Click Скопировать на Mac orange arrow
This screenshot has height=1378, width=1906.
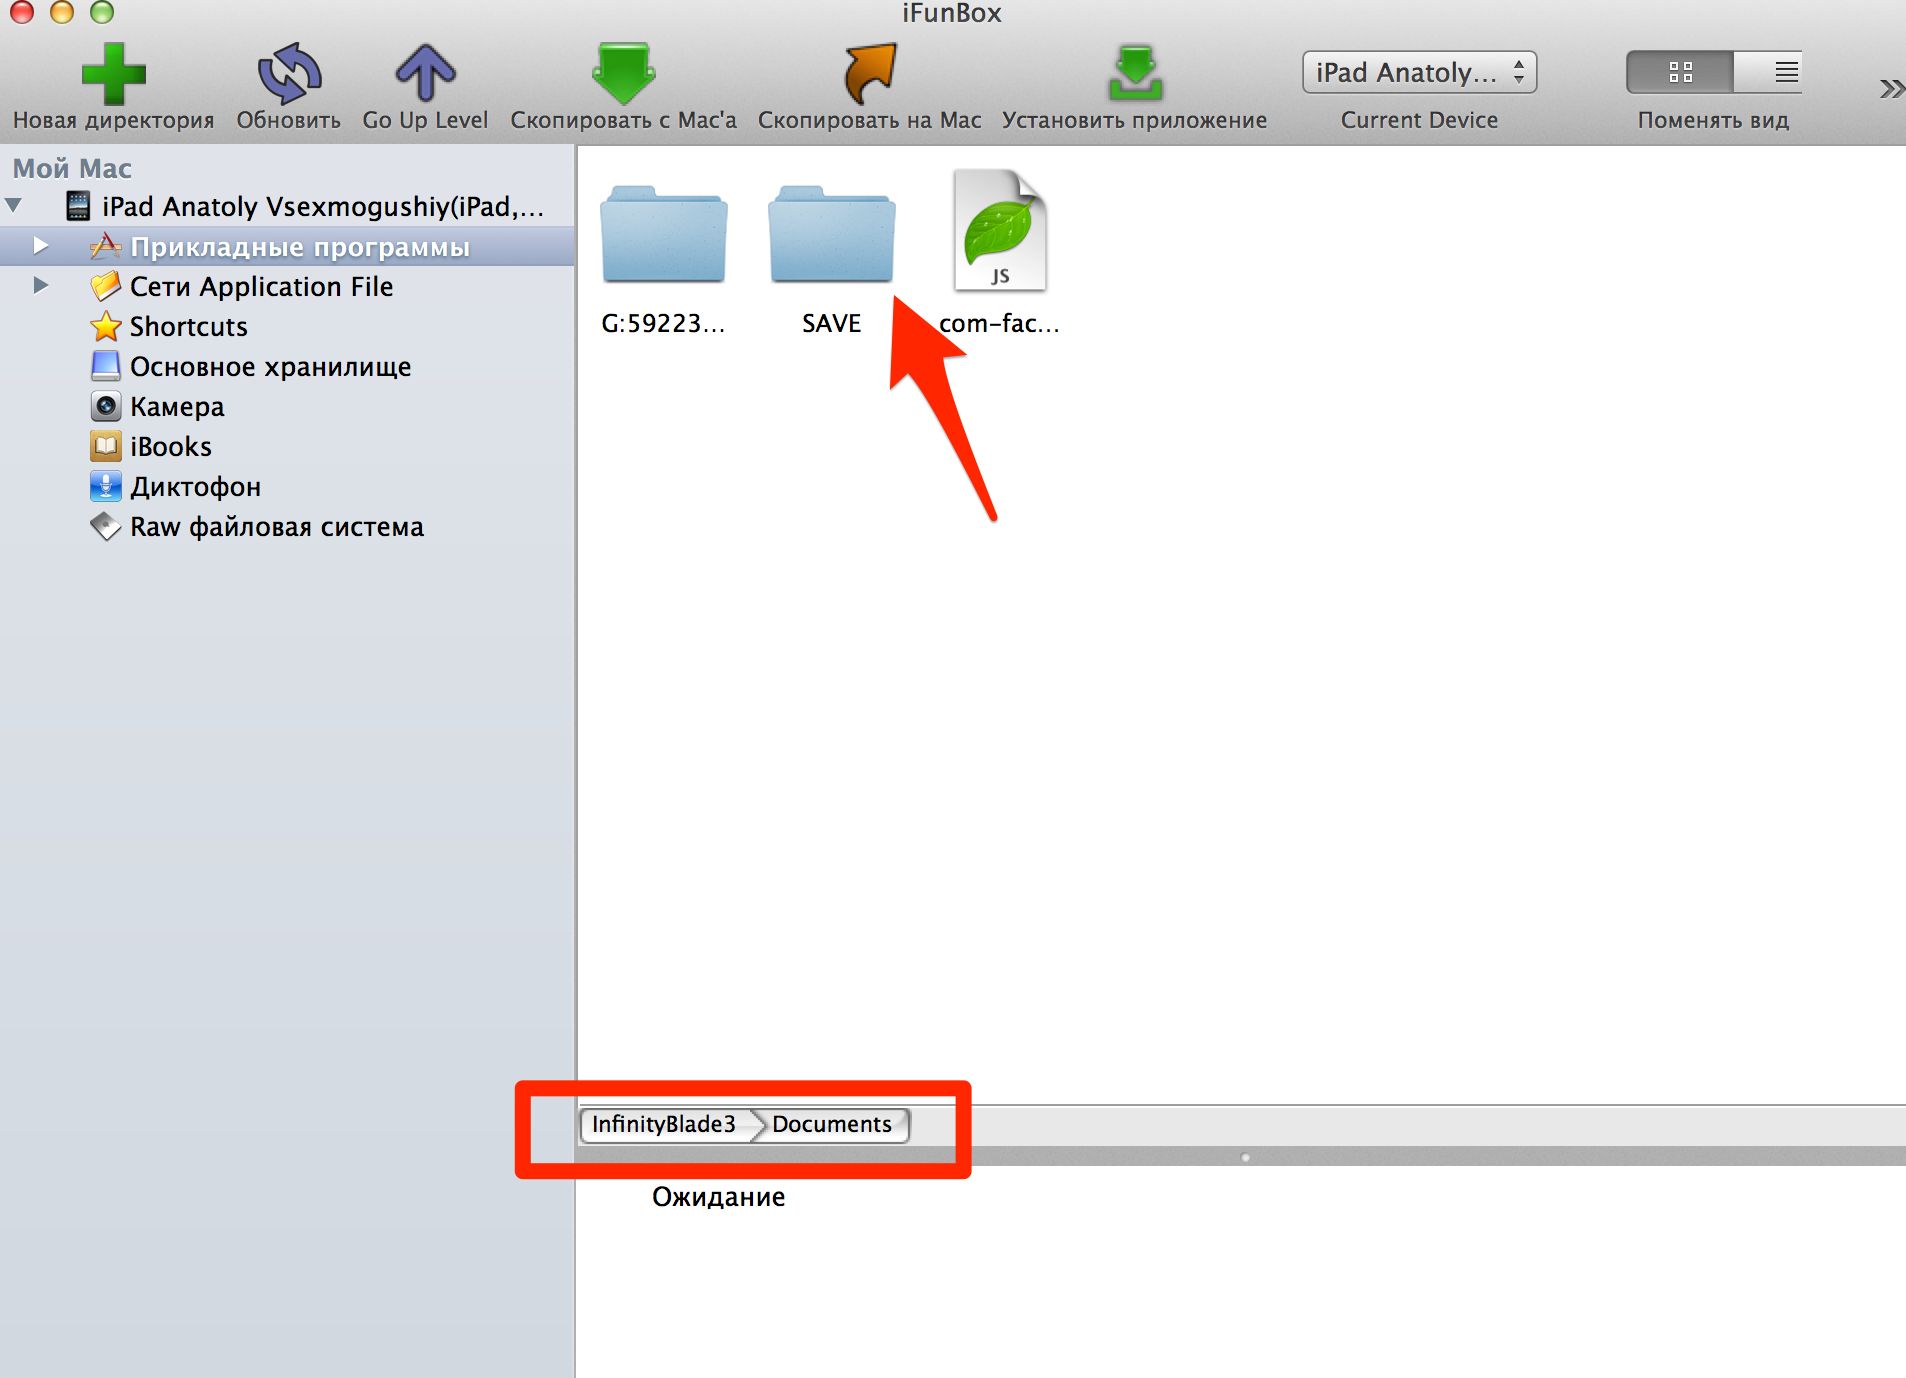(869, 73)
